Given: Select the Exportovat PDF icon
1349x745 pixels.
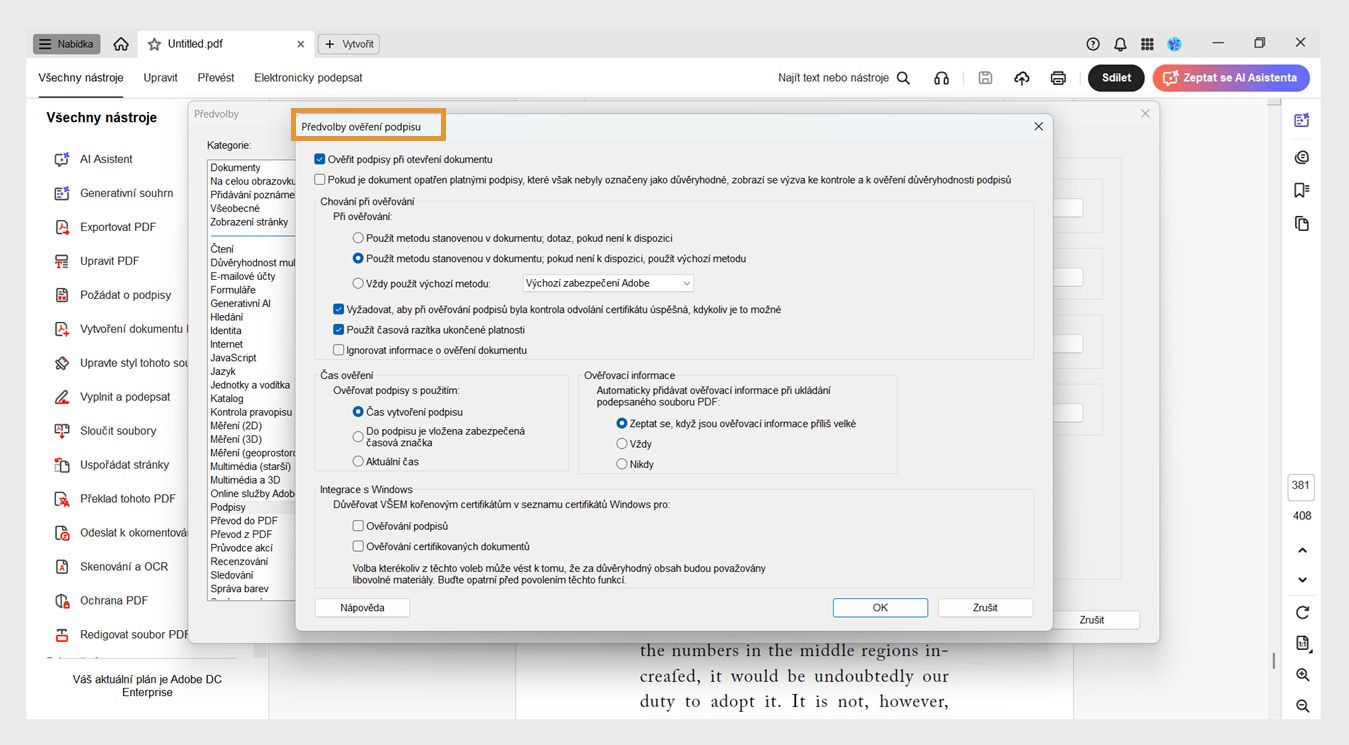Looking at the screenshot, I should coord(62,227).
